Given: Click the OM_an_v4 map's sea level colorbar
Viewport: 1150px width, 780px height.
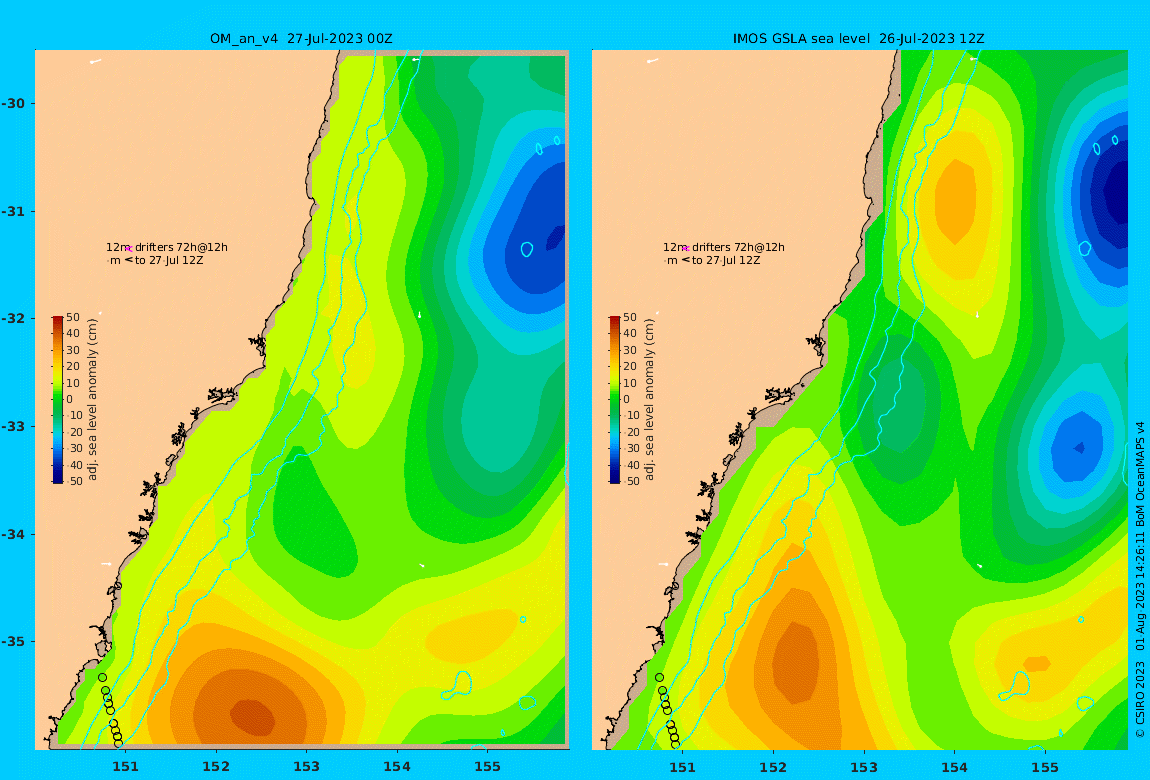Looking at the screenshot, I should pyautogui.click(x=57, y=400).
